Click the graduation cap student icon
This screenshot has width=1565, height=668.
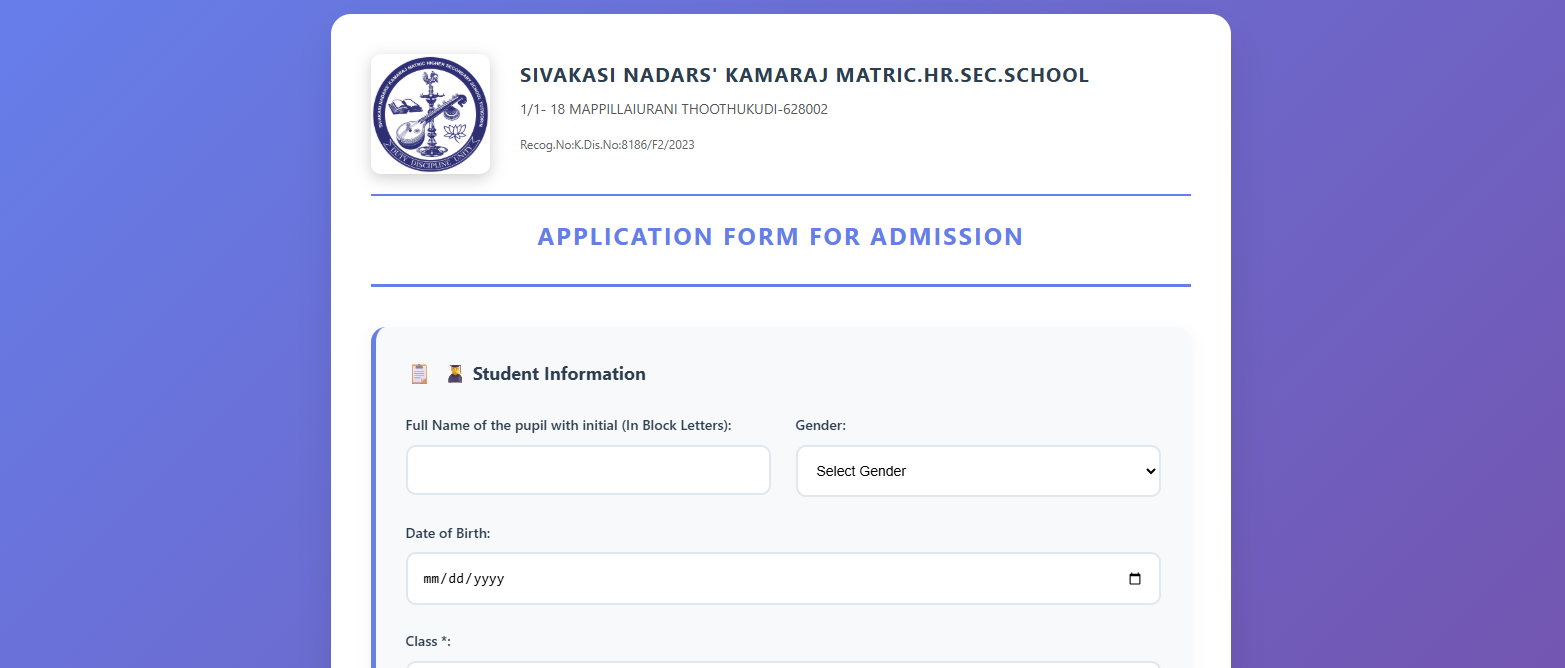click(x=455, y=373)
